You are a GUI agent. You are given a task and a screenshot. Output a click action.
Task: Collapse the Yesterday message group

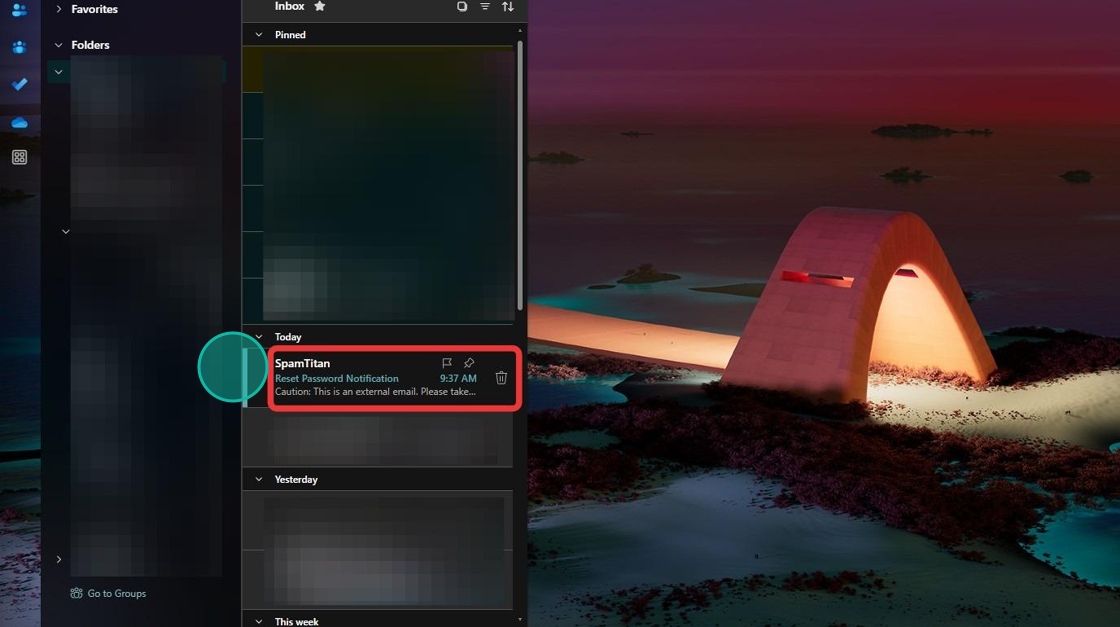[x=259, y=480]
